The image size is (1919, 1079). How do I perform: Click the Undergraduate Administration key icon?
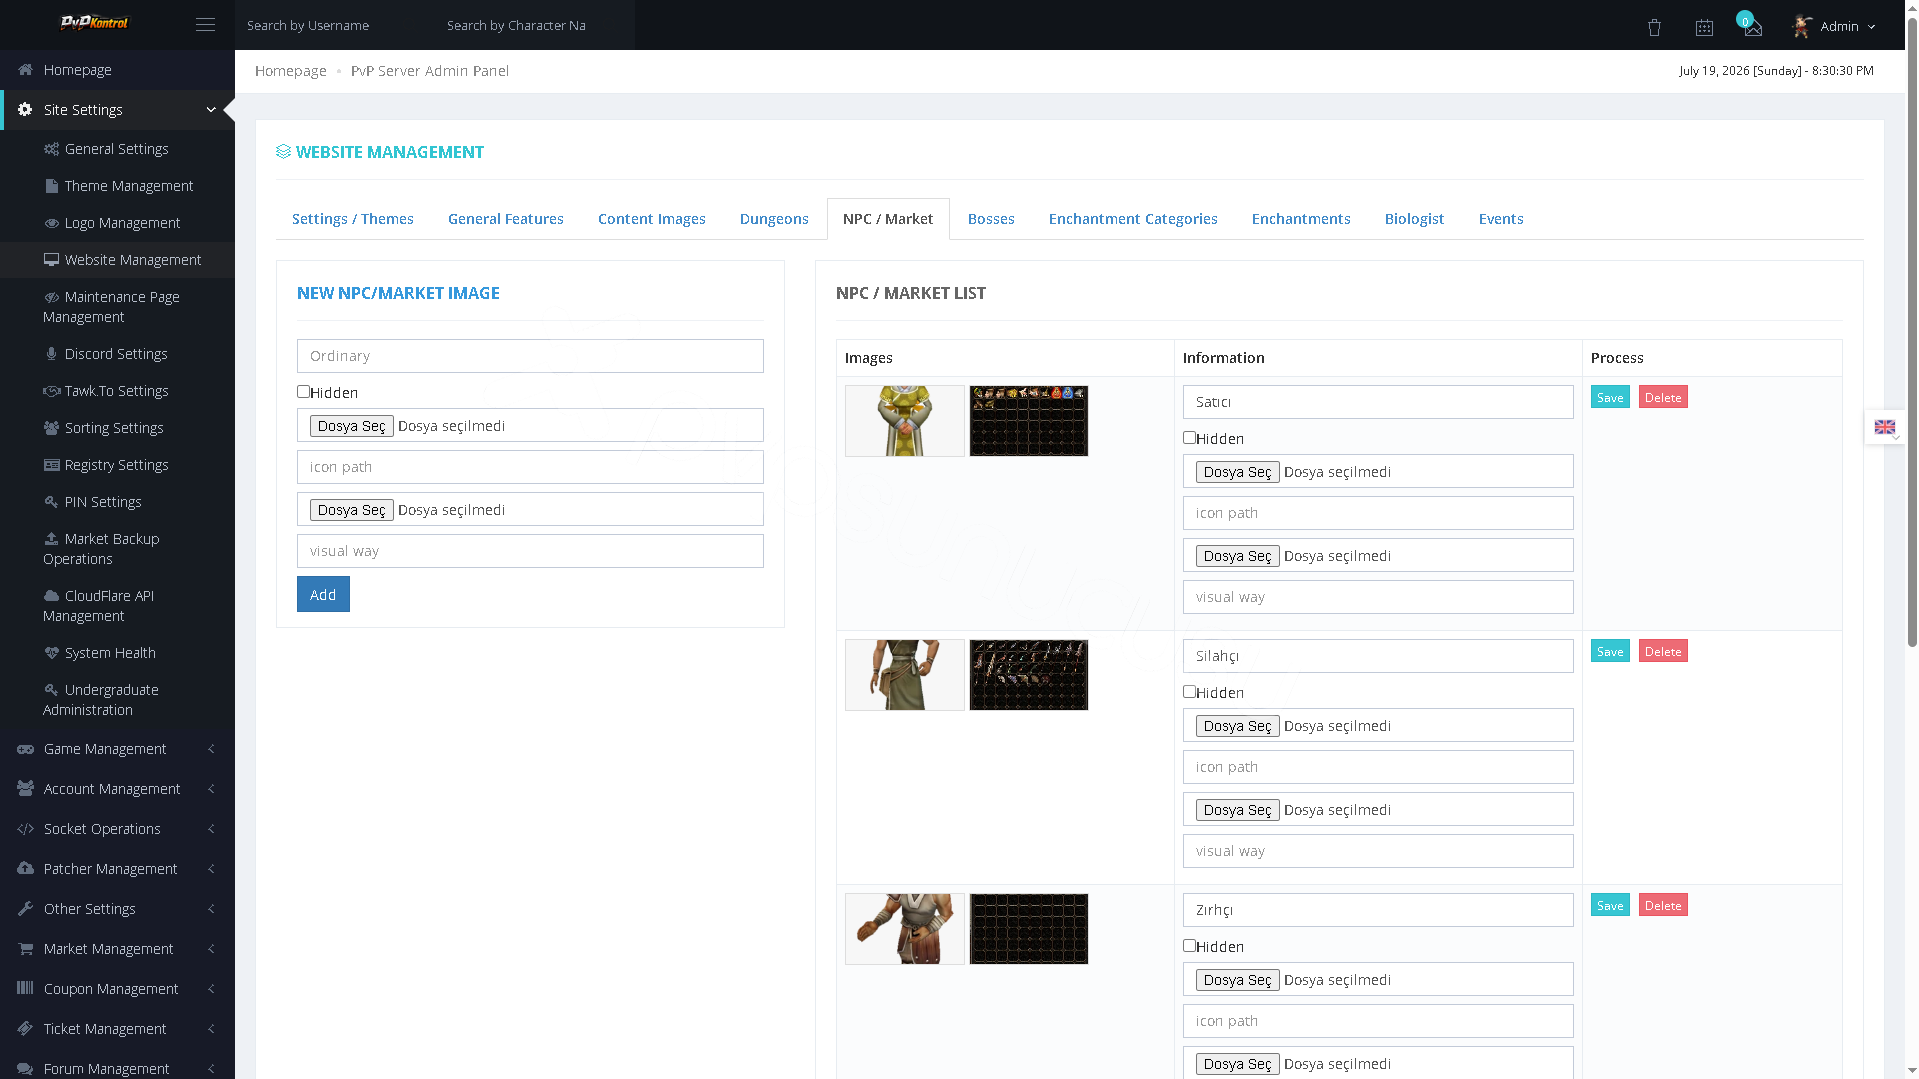51,690
